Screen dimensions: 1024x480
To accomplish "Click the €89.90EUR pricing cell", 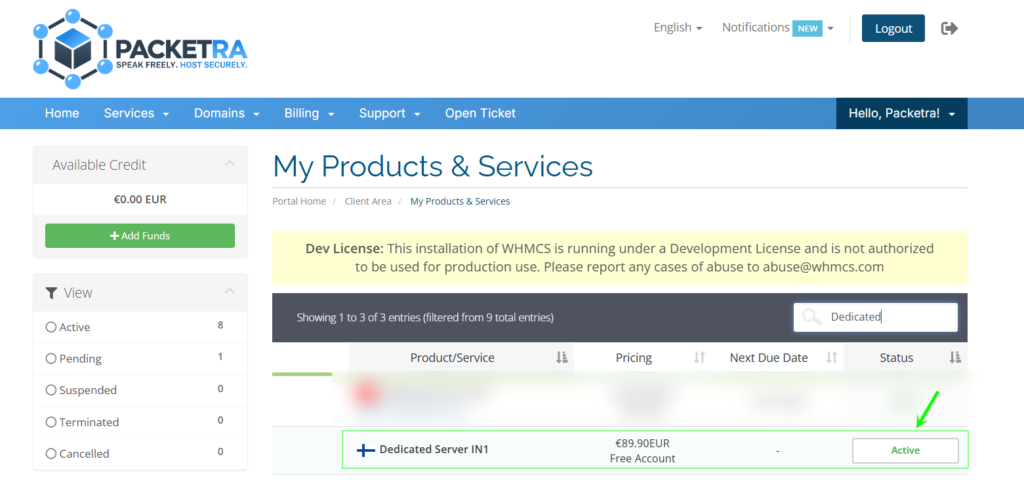I will click(x=643, y=443).
